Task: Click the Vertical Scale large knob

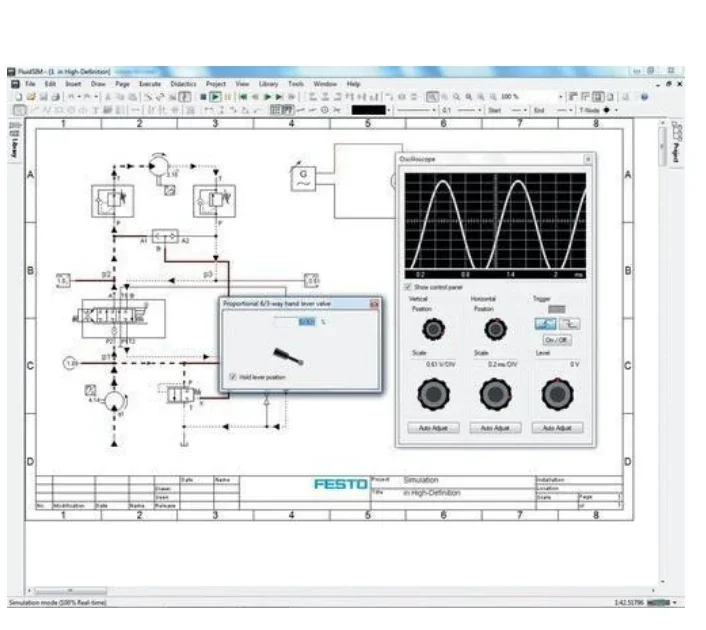Action: click(x=434, y=394)
